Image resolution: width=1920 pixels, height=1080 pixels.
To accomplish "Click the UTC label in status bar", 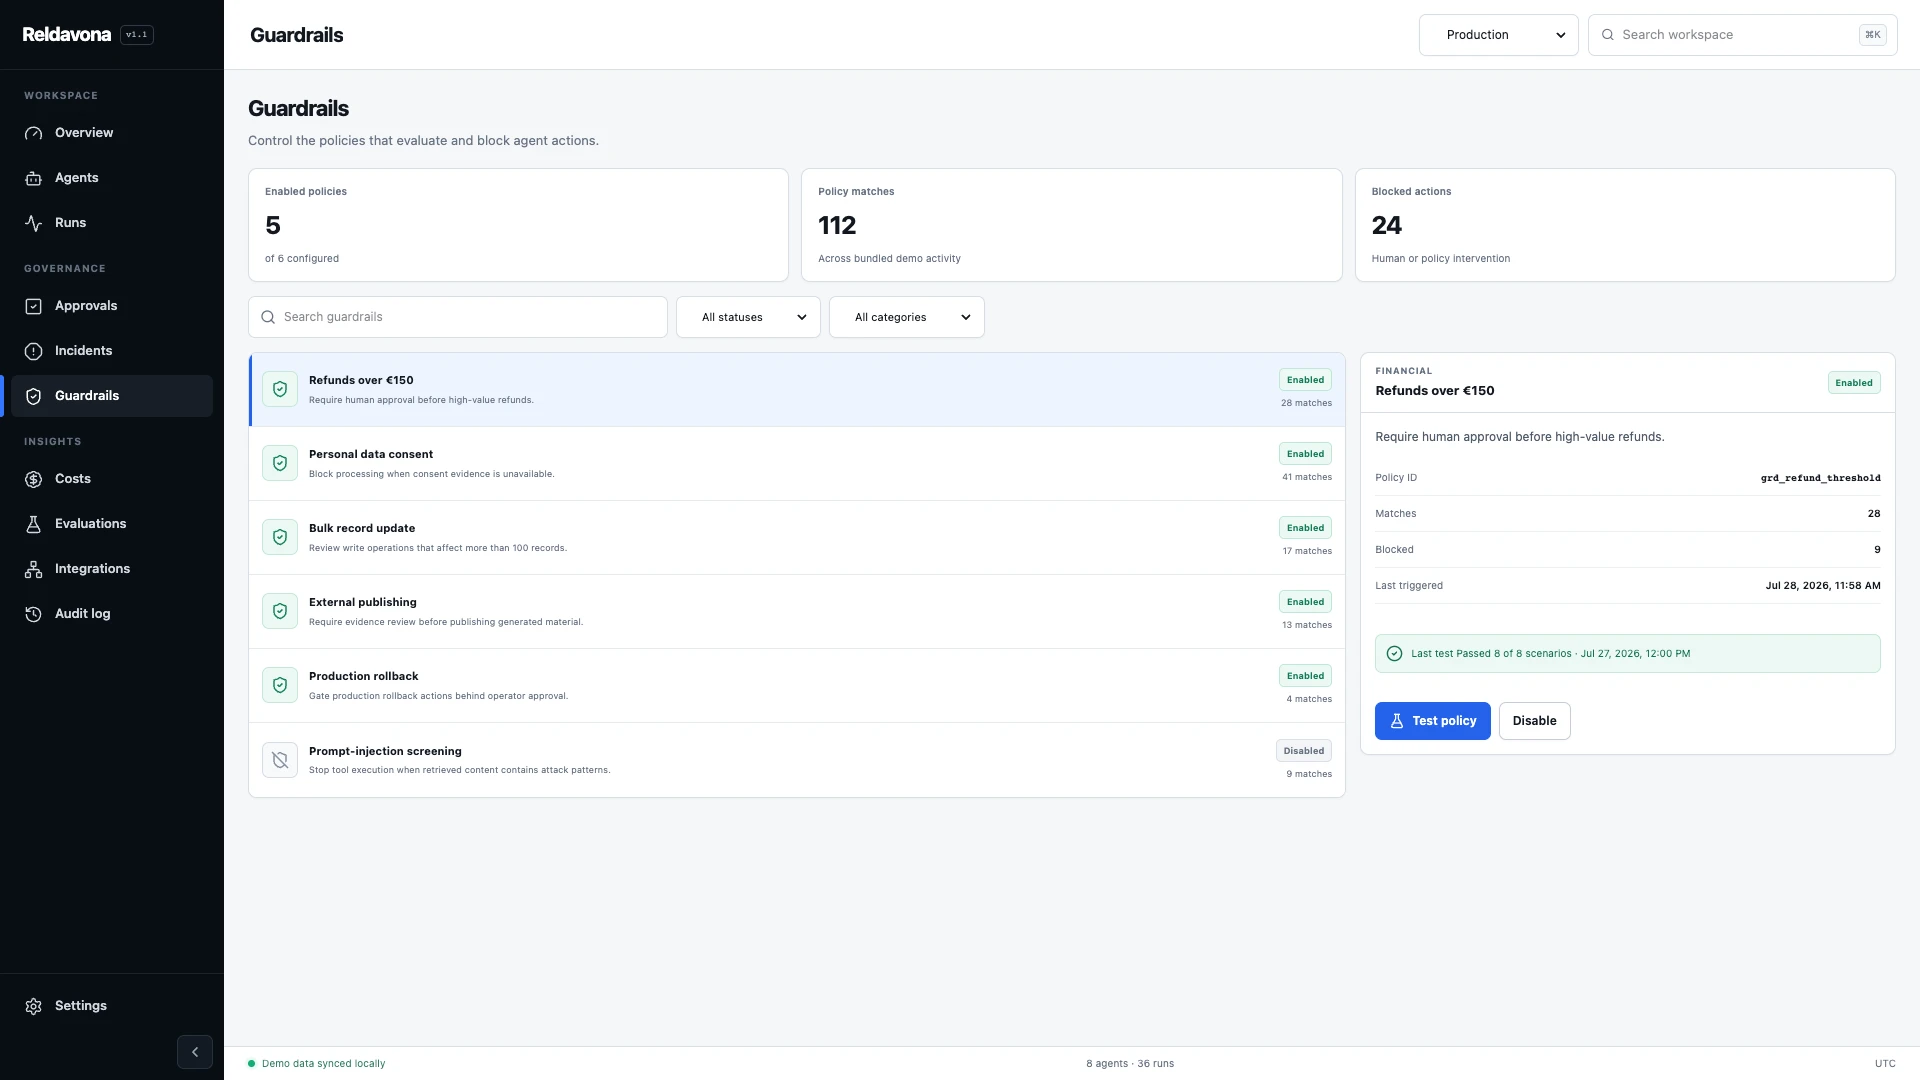I will pyautogui.click(x=1885, y=1064).
